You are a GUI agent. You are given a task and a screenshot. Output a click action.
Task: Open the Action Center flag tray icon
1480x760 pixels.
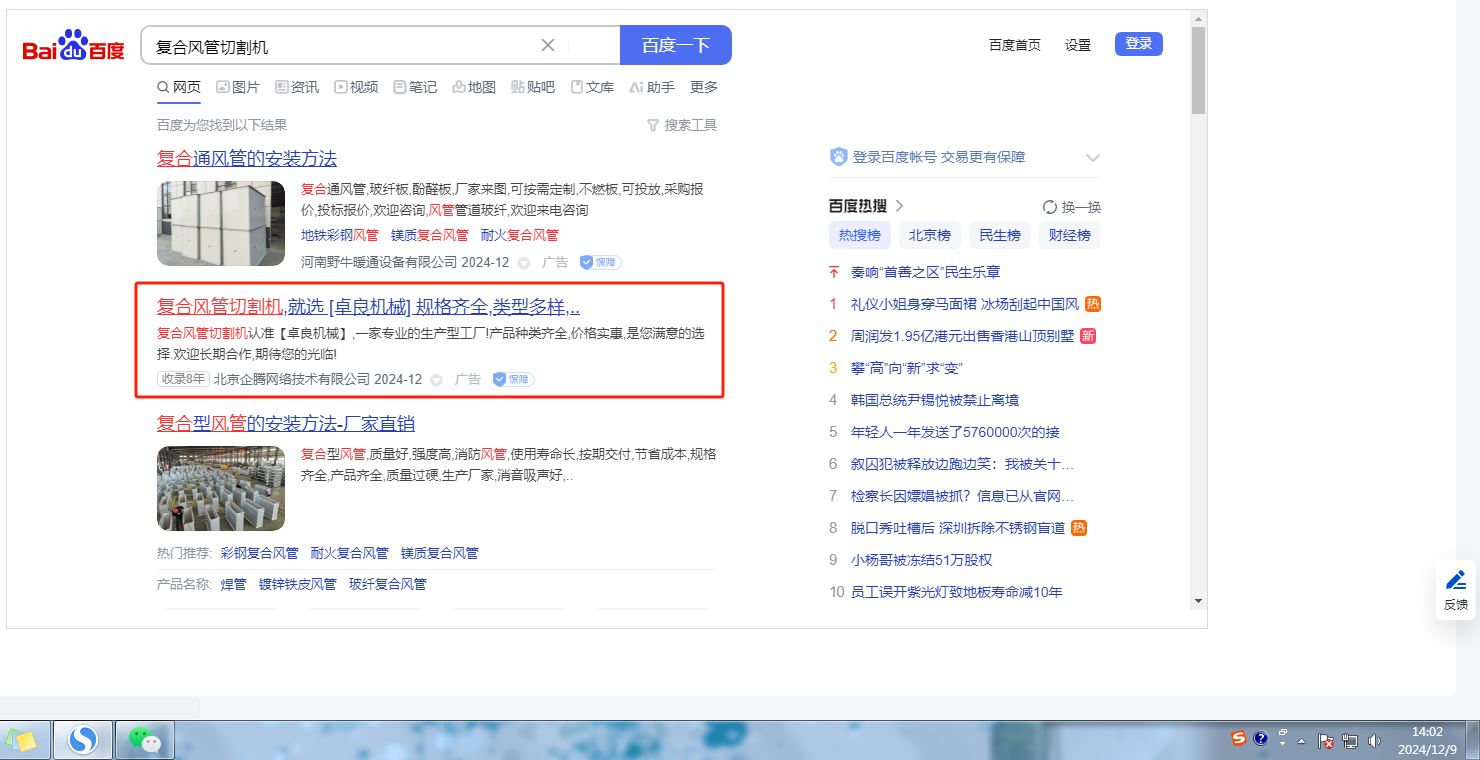(1326, 741)
